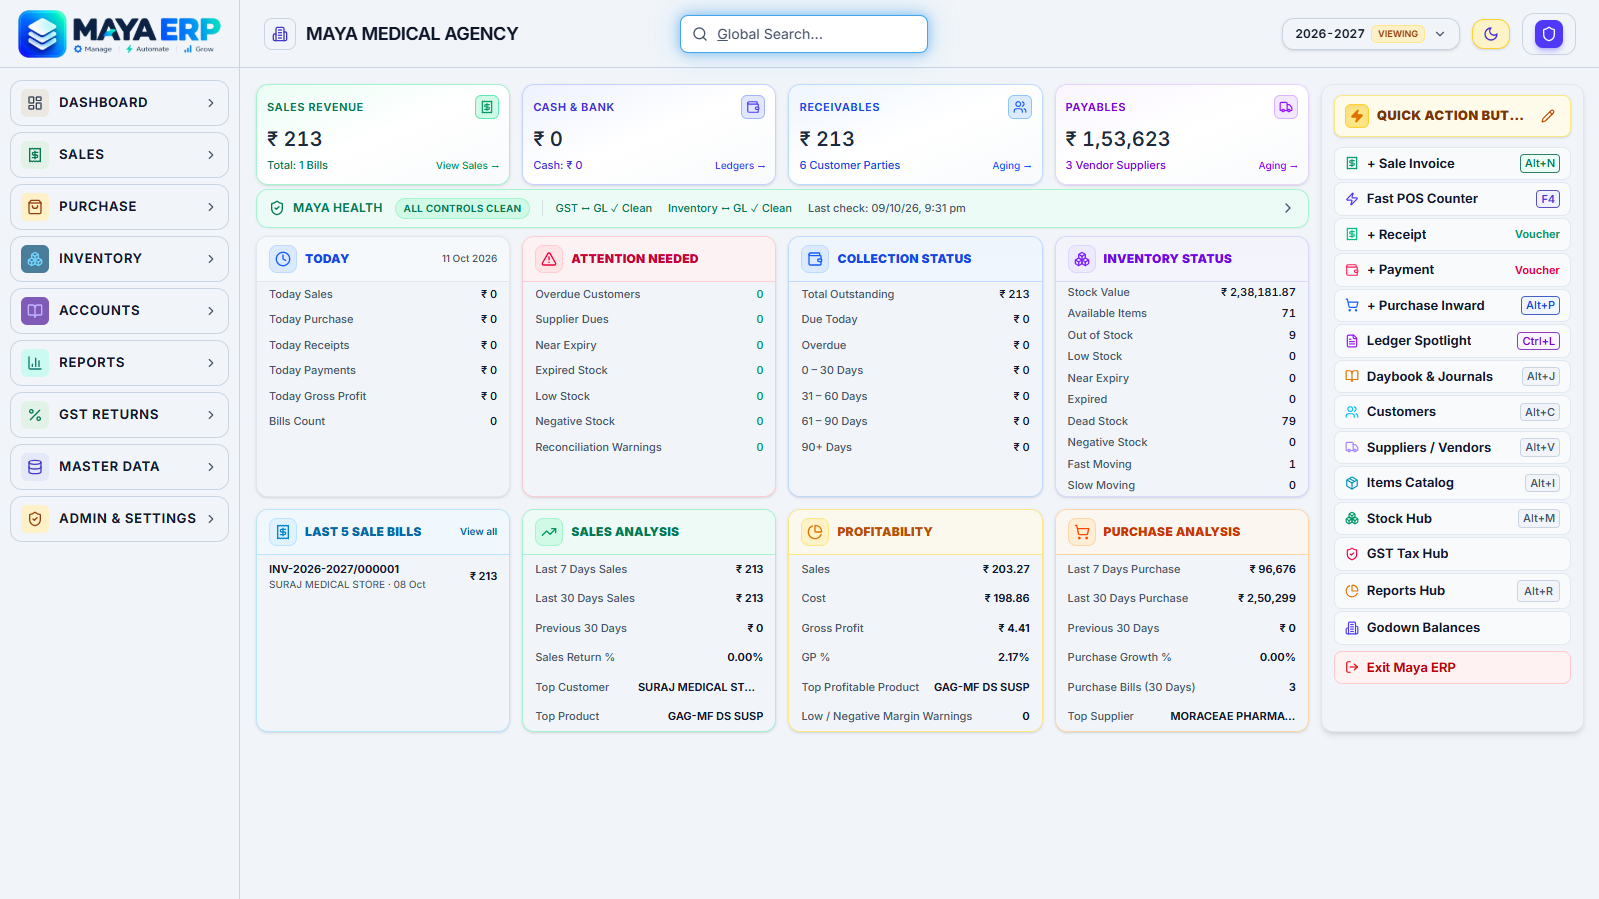This screenshot has height=899, width=1599.
Task: Expand Maya Health bar arrow
Action: tap(1287, 208)
